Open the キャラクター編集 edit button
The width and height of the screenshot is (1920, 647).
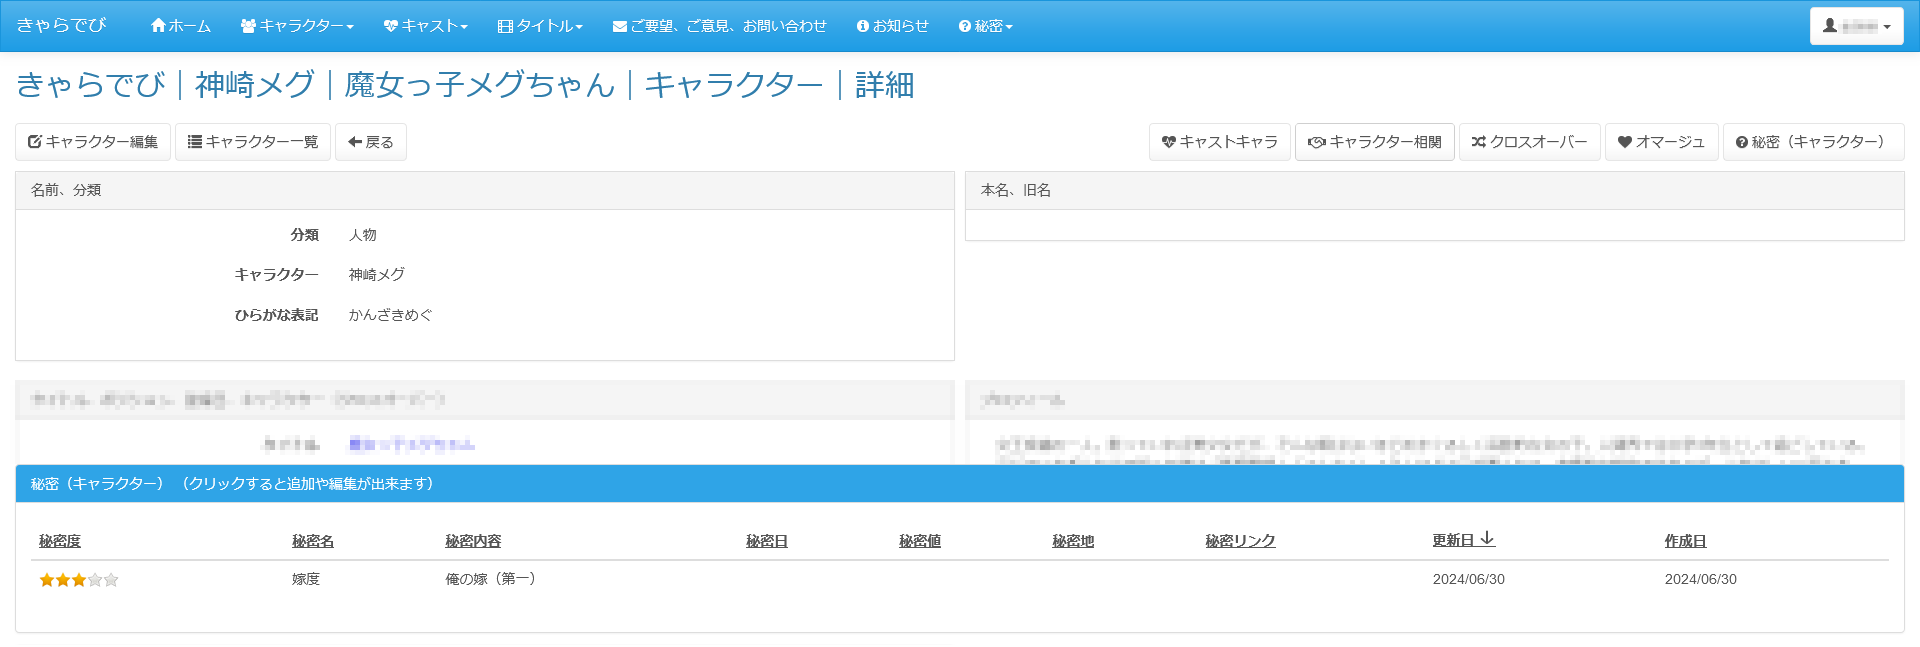[x=93, y=142]
